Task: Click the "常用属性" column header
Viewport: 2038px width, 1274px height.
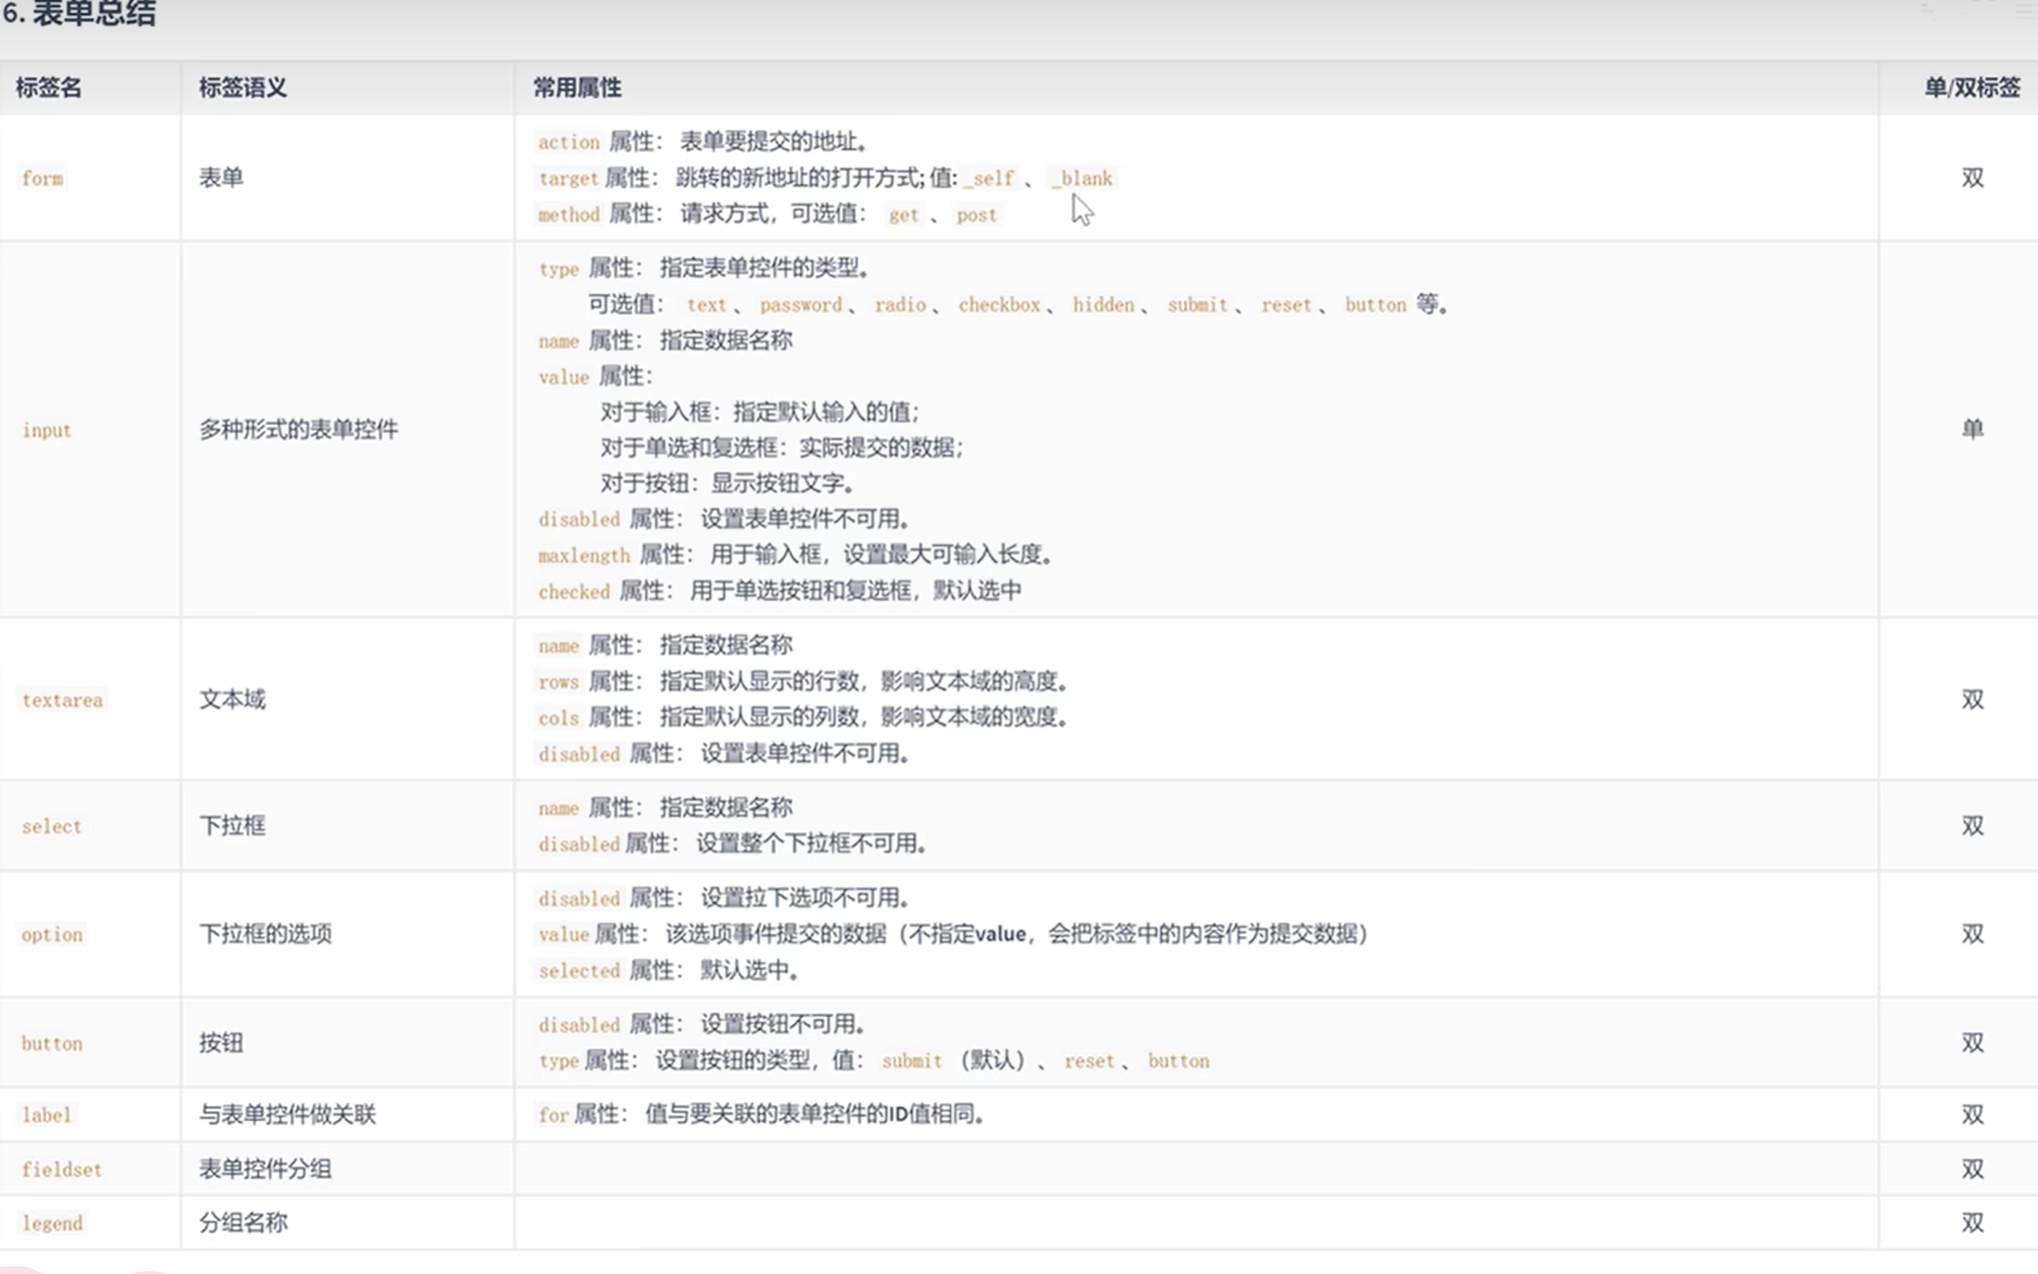Action: pyautogui.click(x=576, y=88)
